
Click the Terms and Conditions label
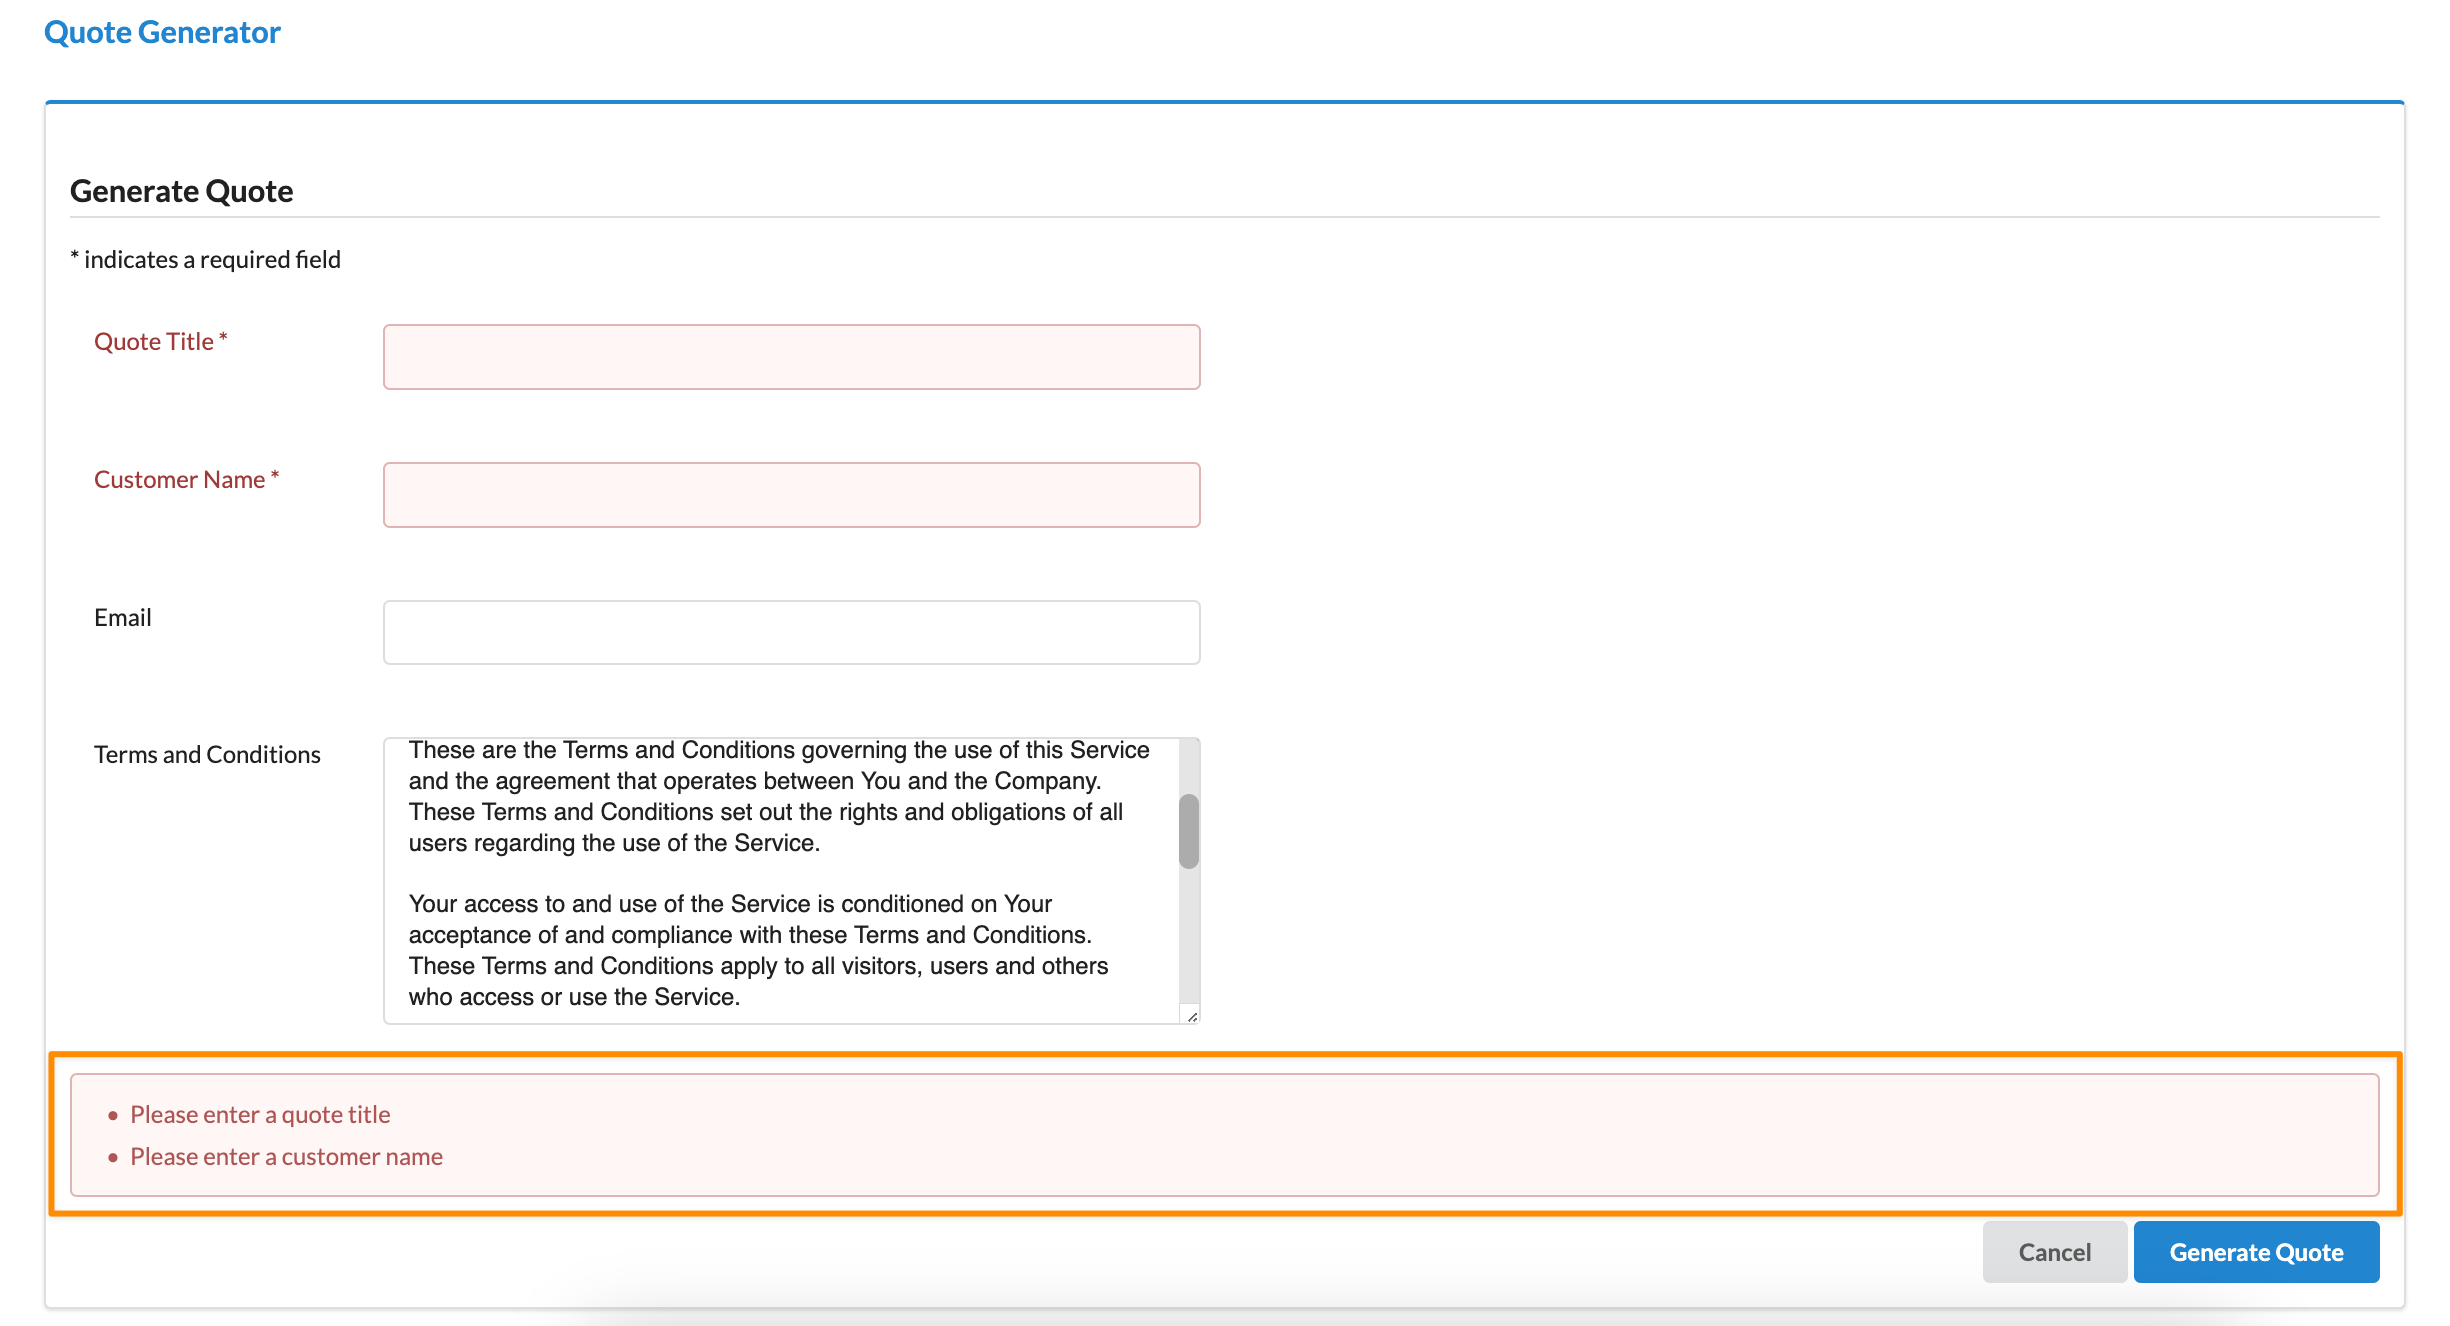(207, 755)
